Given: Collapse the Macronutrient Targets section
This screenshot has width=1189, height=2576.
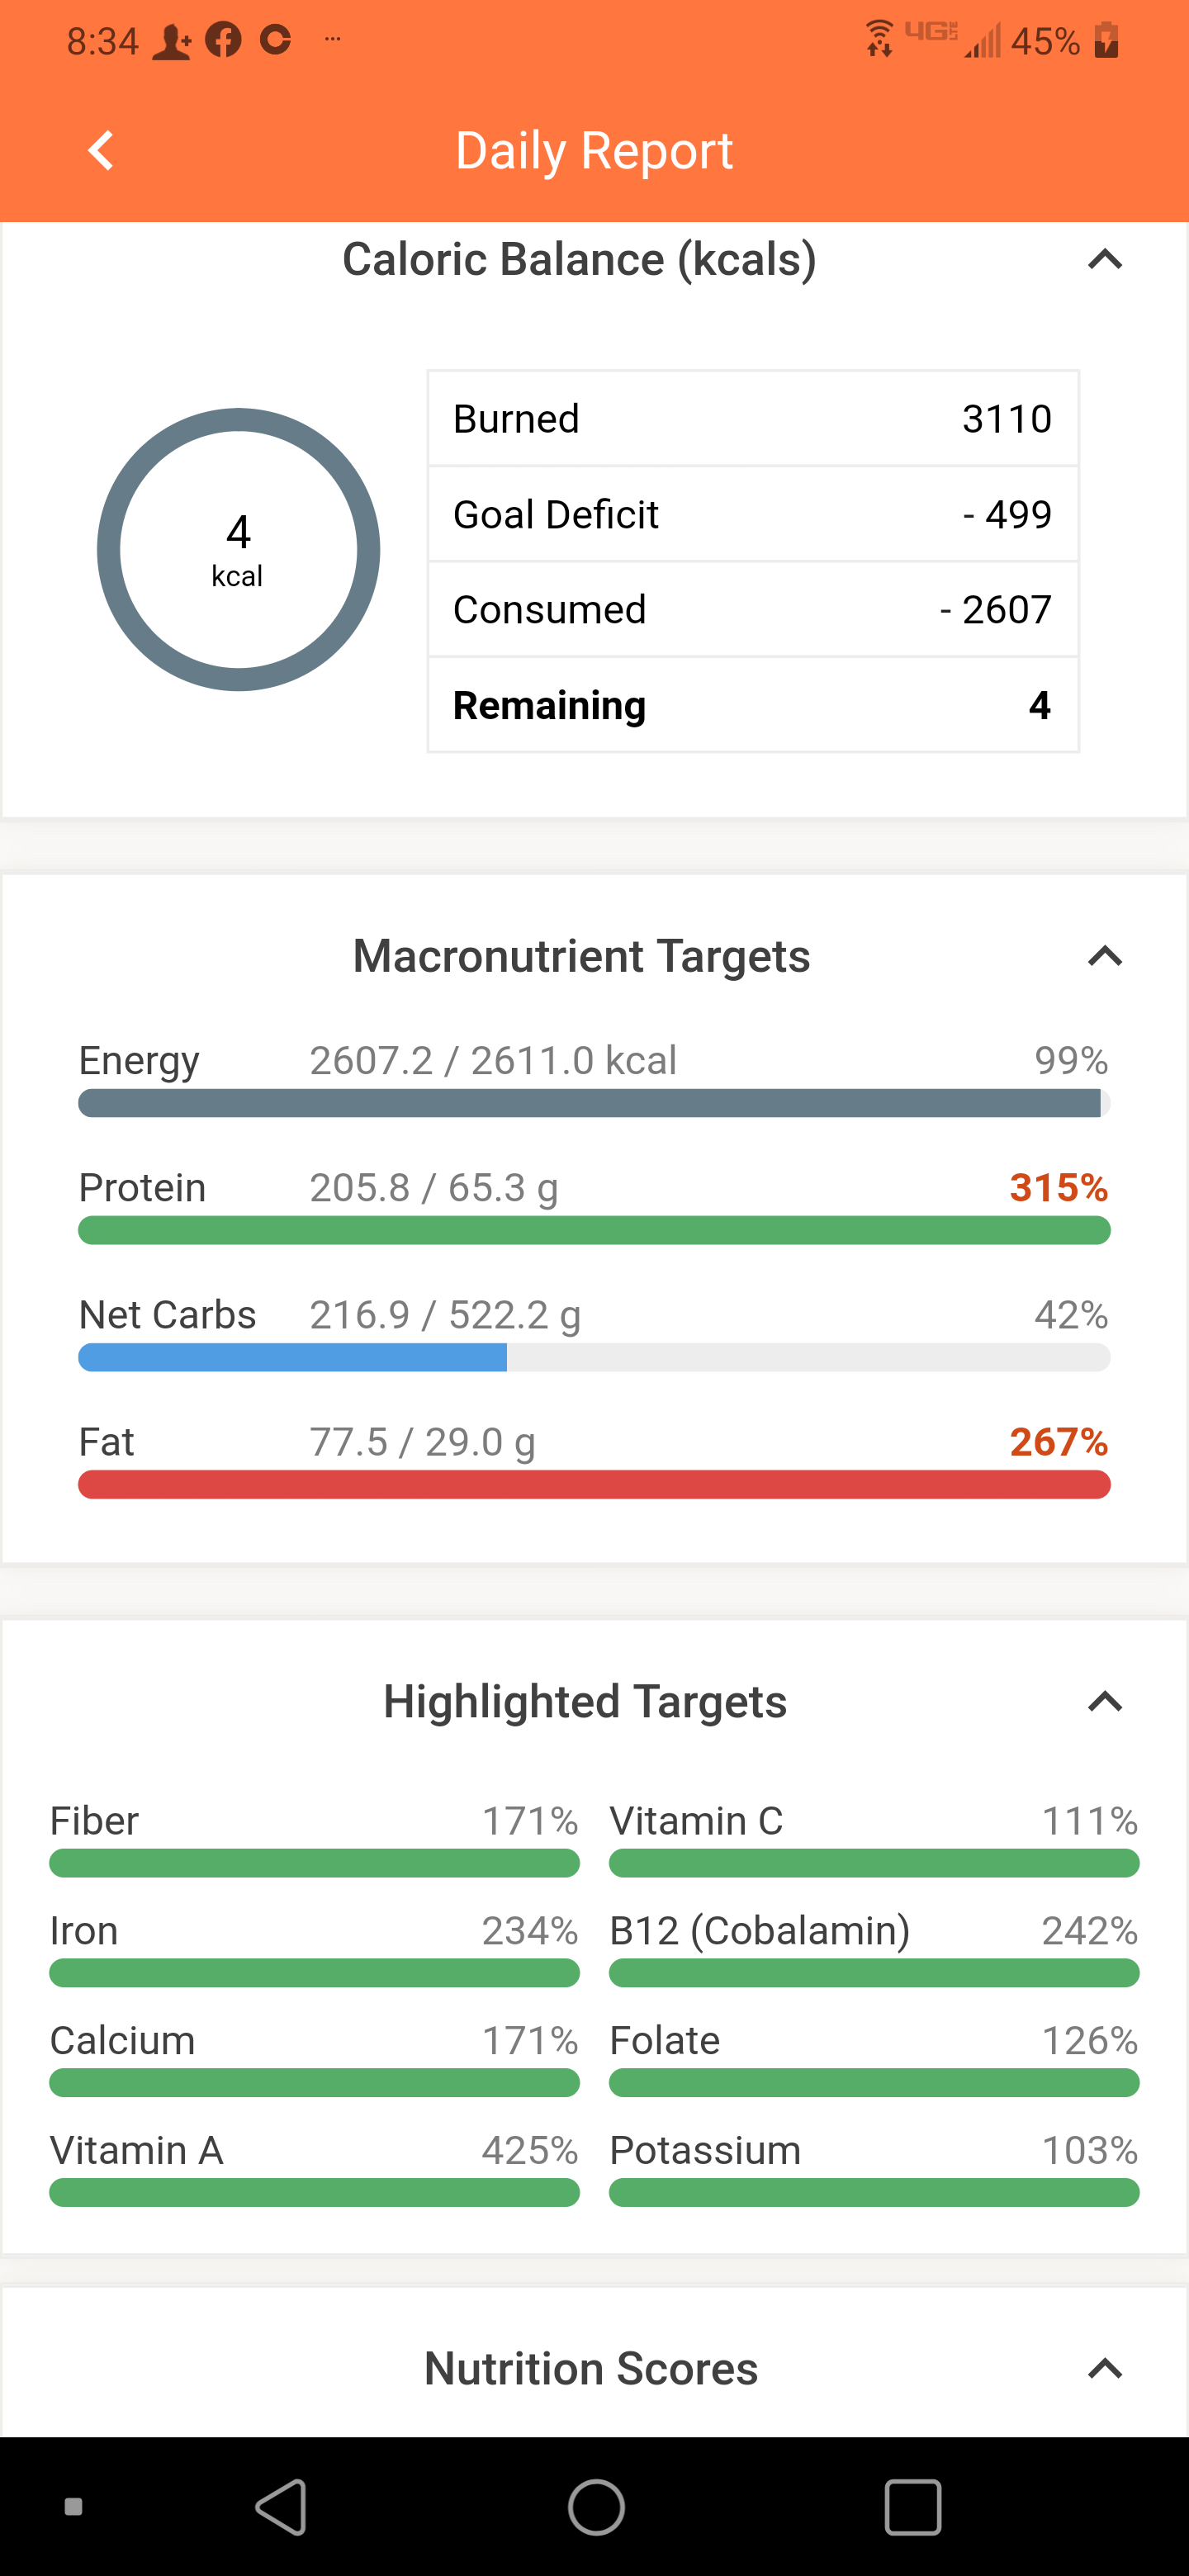Looking at the screenshot, I should click(1104, 956).
